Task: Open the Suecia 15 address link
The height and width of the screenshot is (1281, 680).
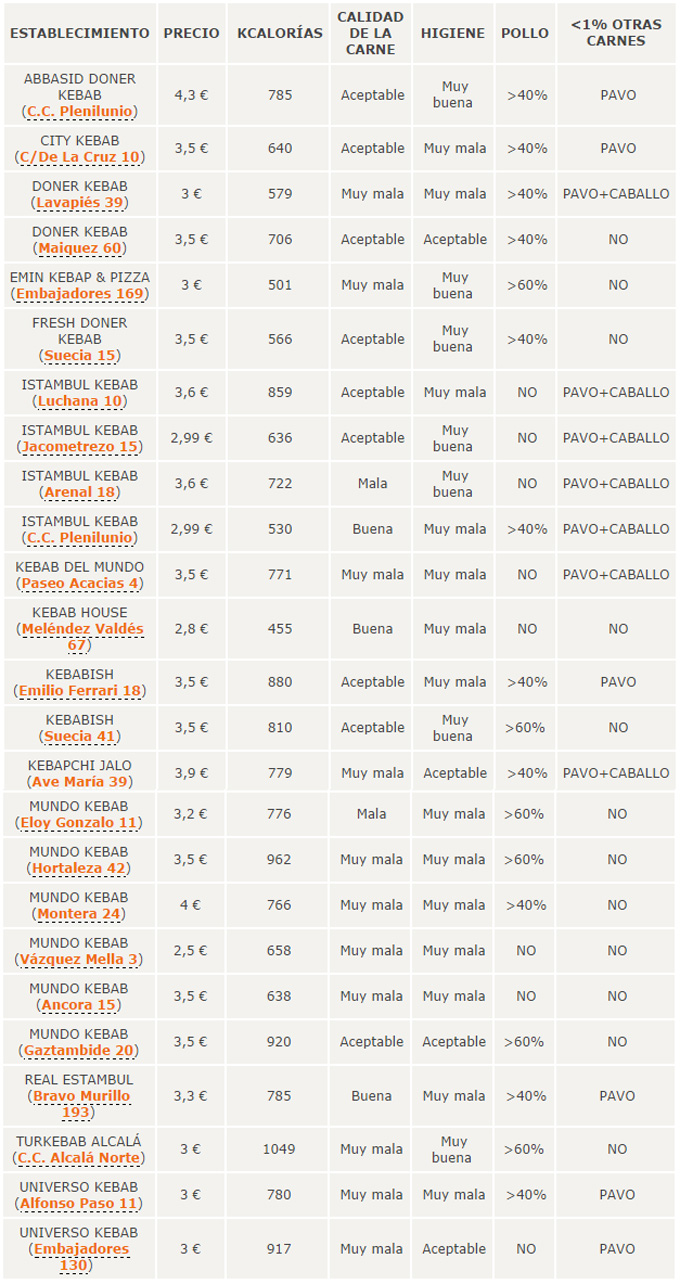Action: 80,355
